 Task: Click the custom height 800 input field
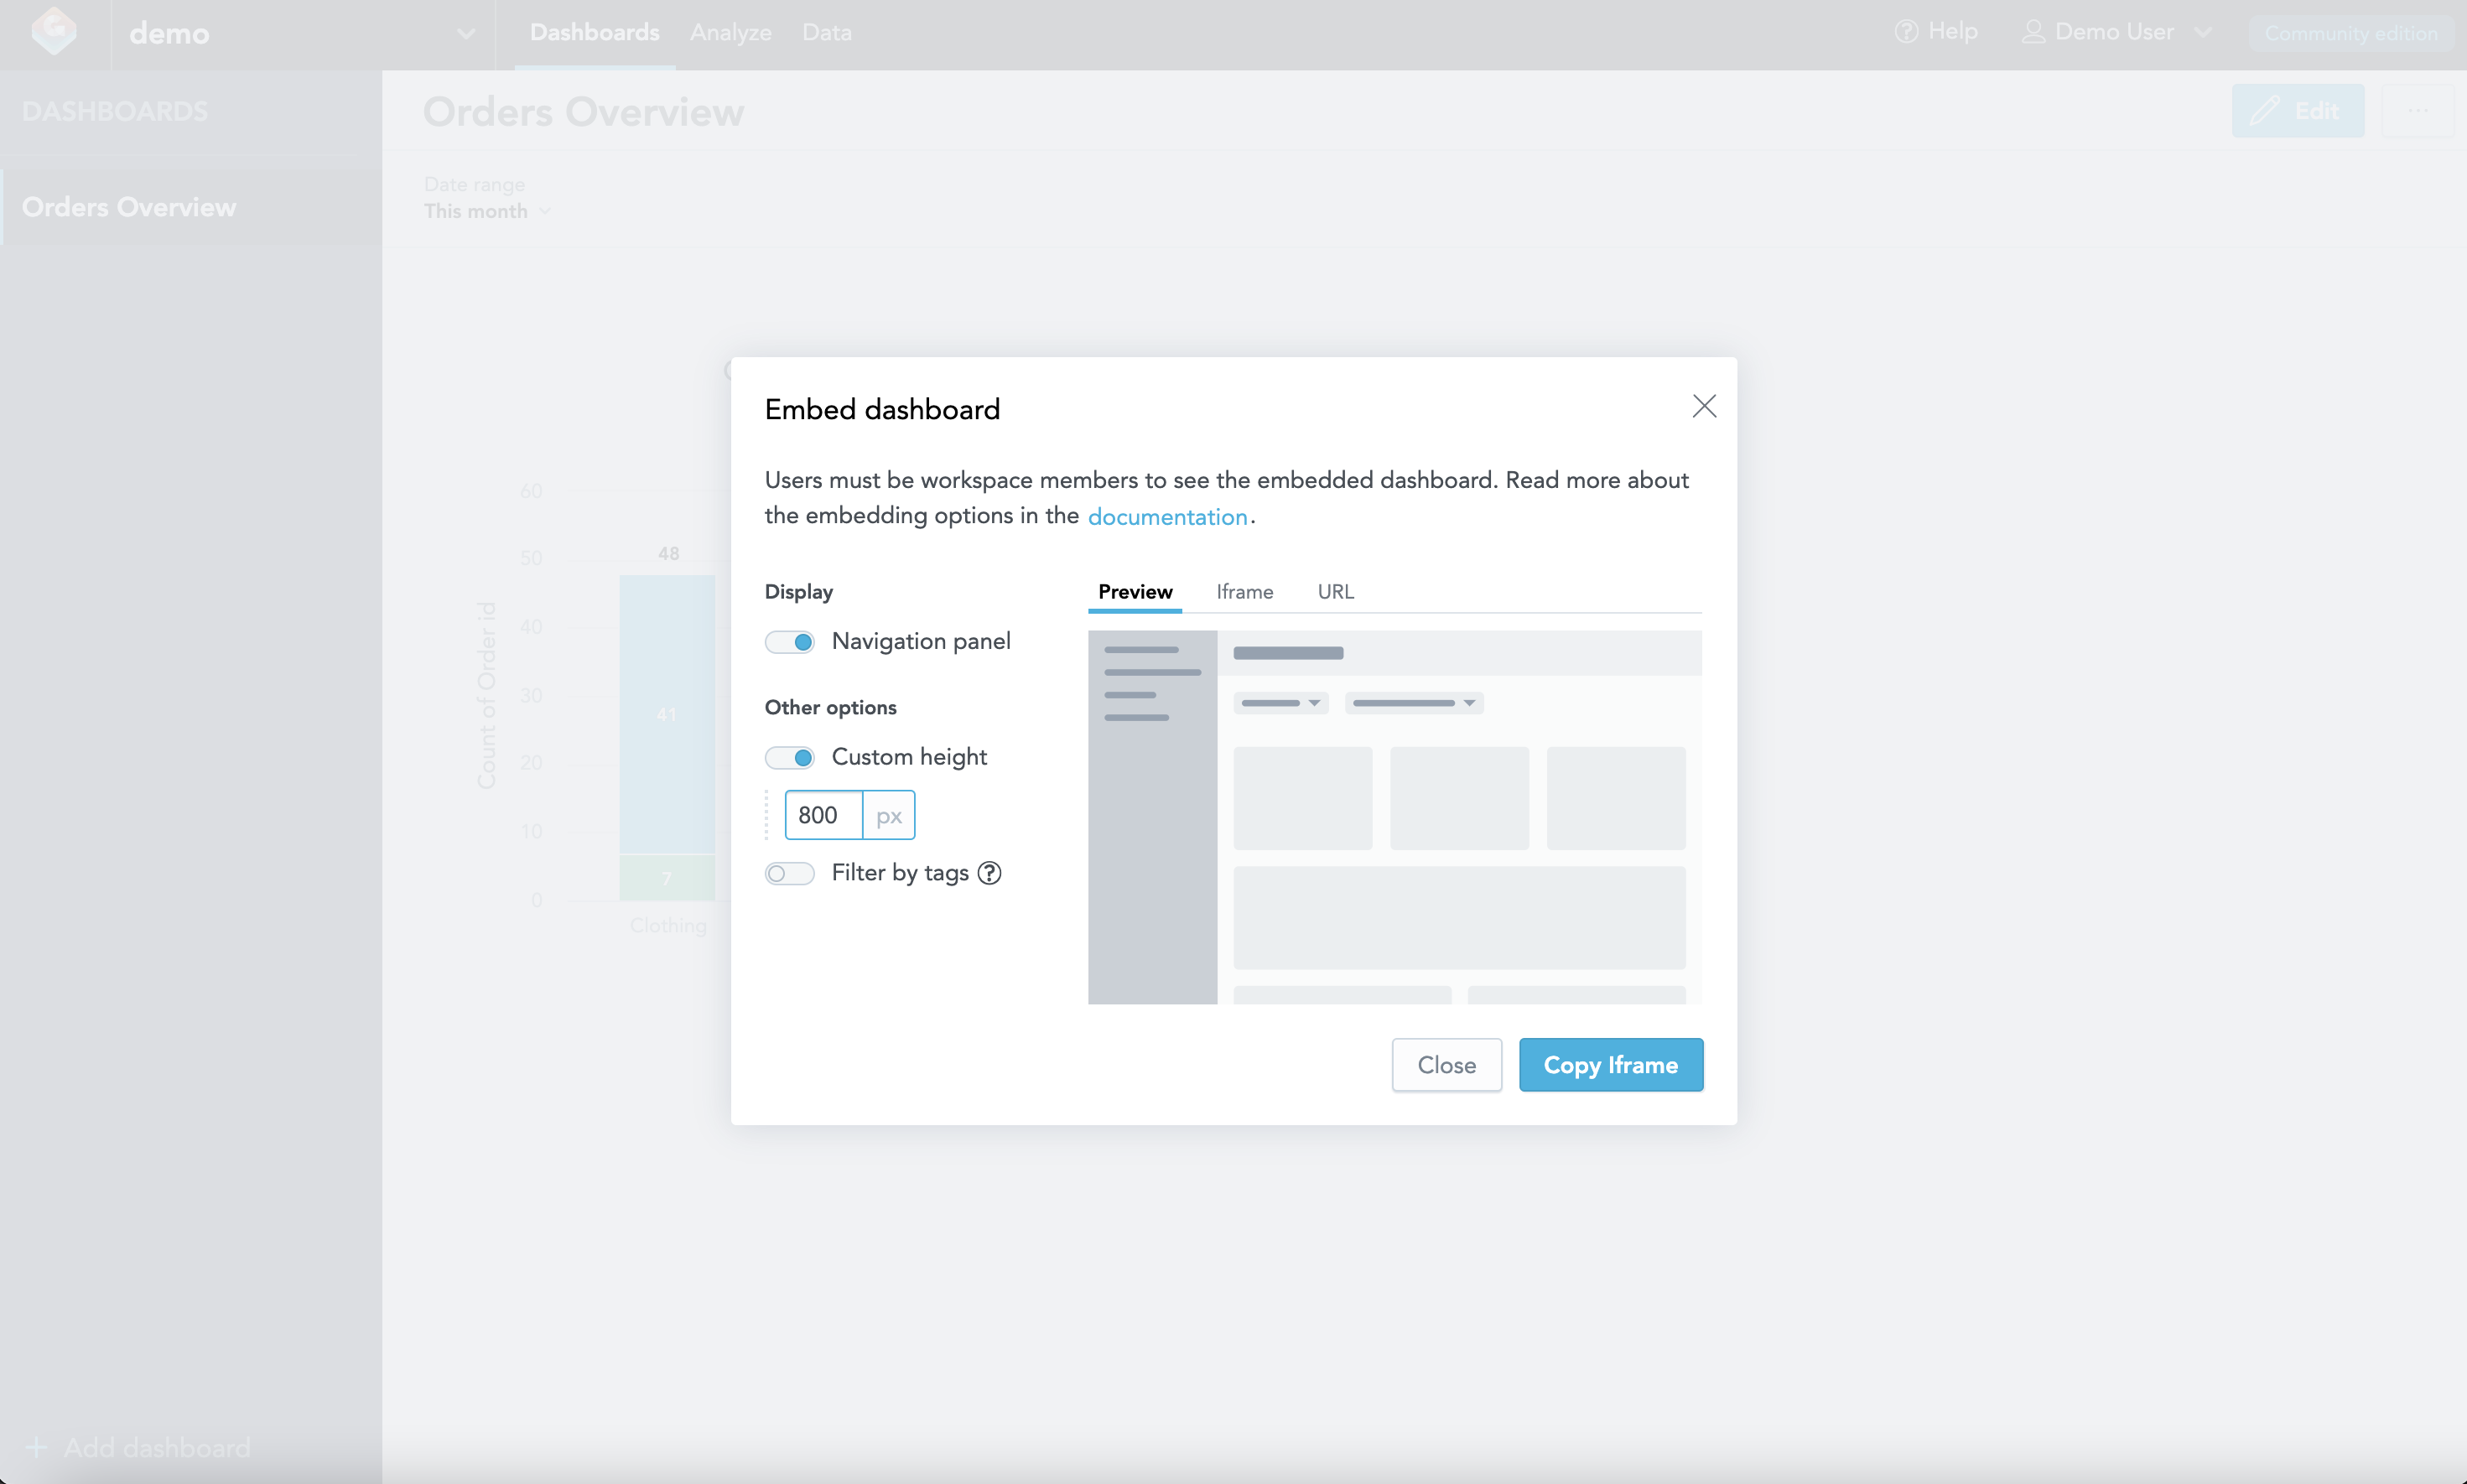point(824,815)
